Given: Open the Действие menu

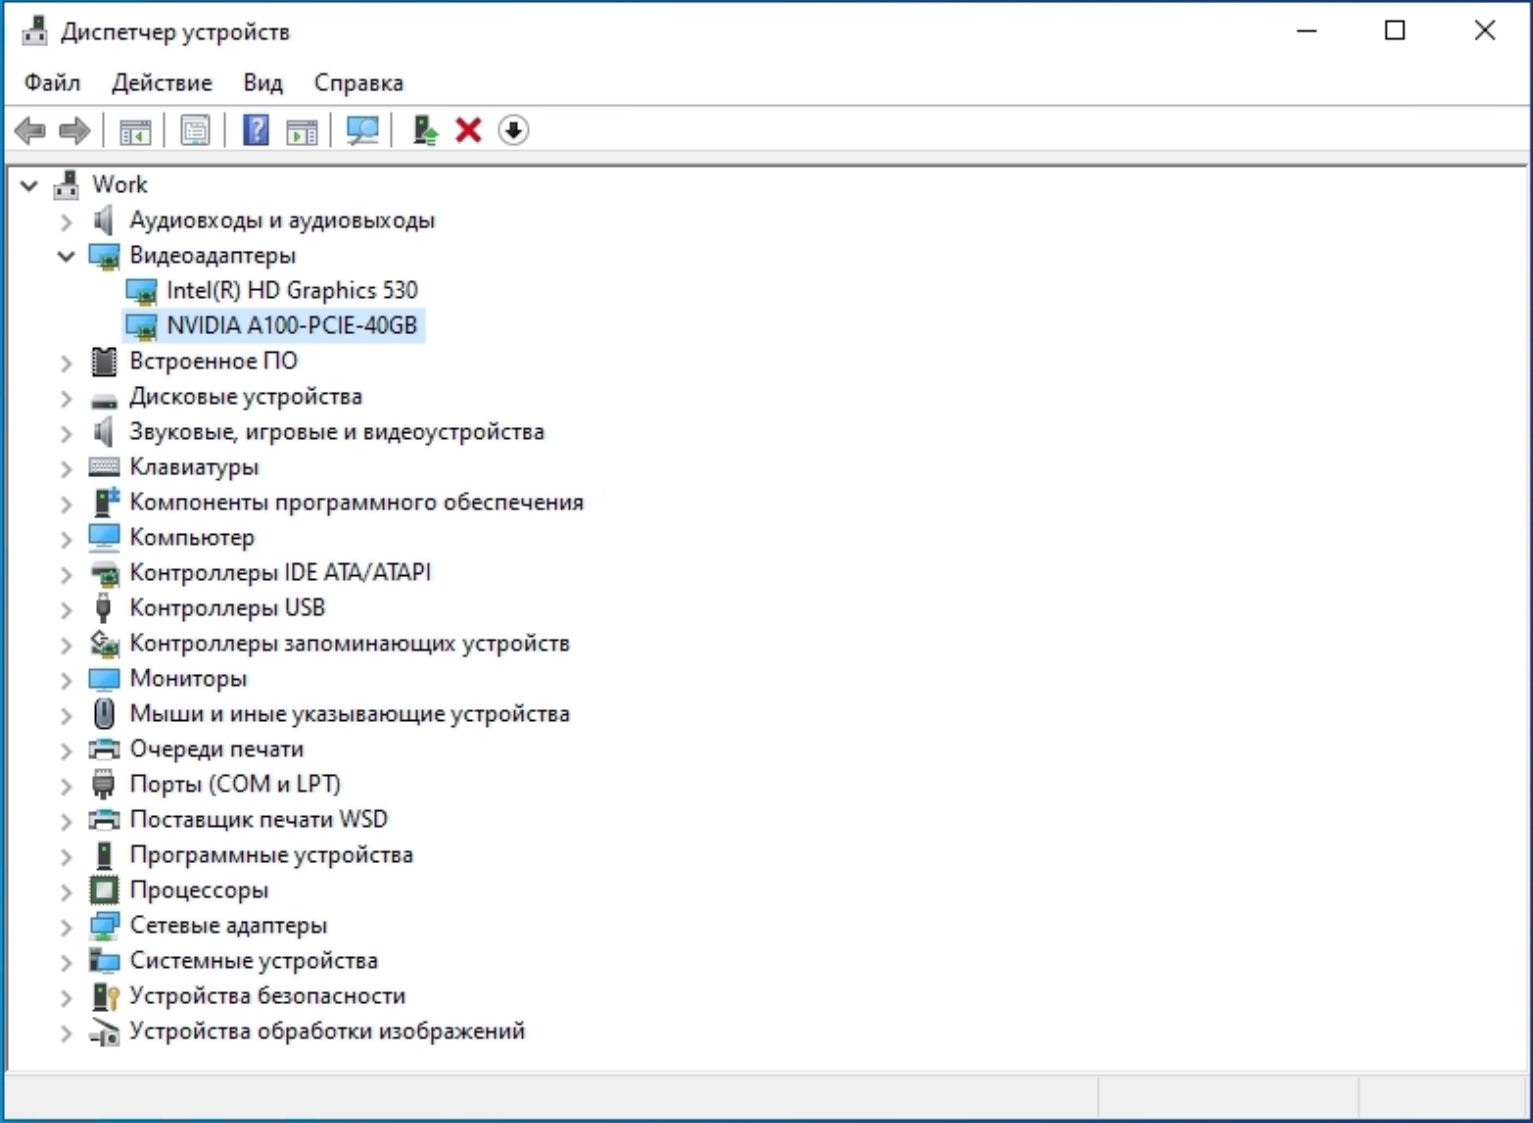Looking at the screenshot, I should 162,83.
